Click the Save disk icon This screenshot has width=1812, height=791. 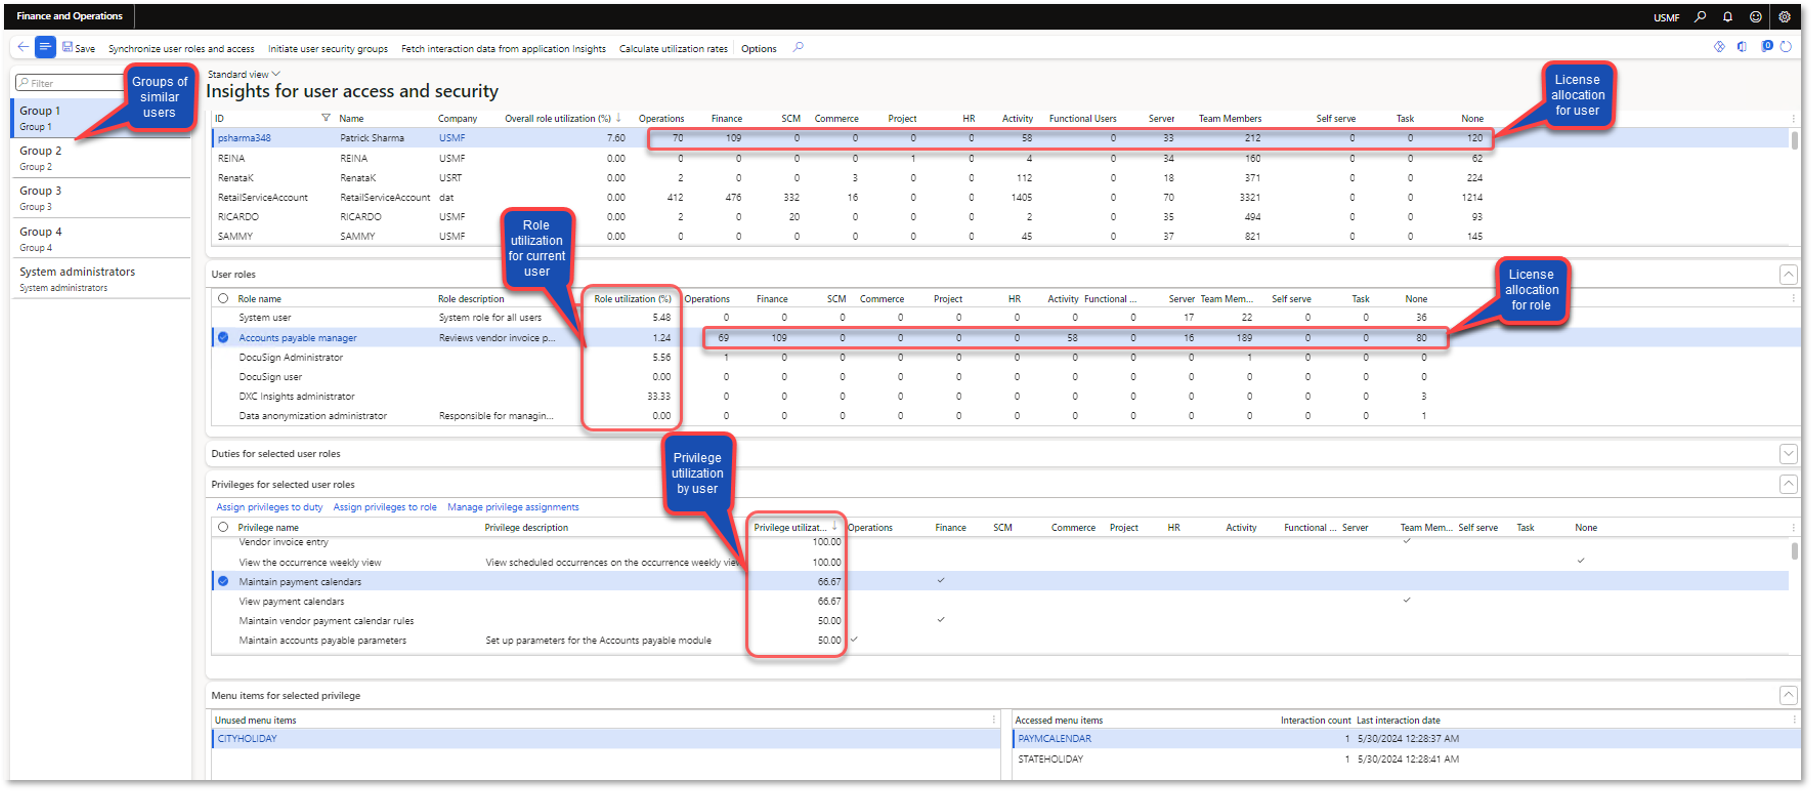coord(68,47)
